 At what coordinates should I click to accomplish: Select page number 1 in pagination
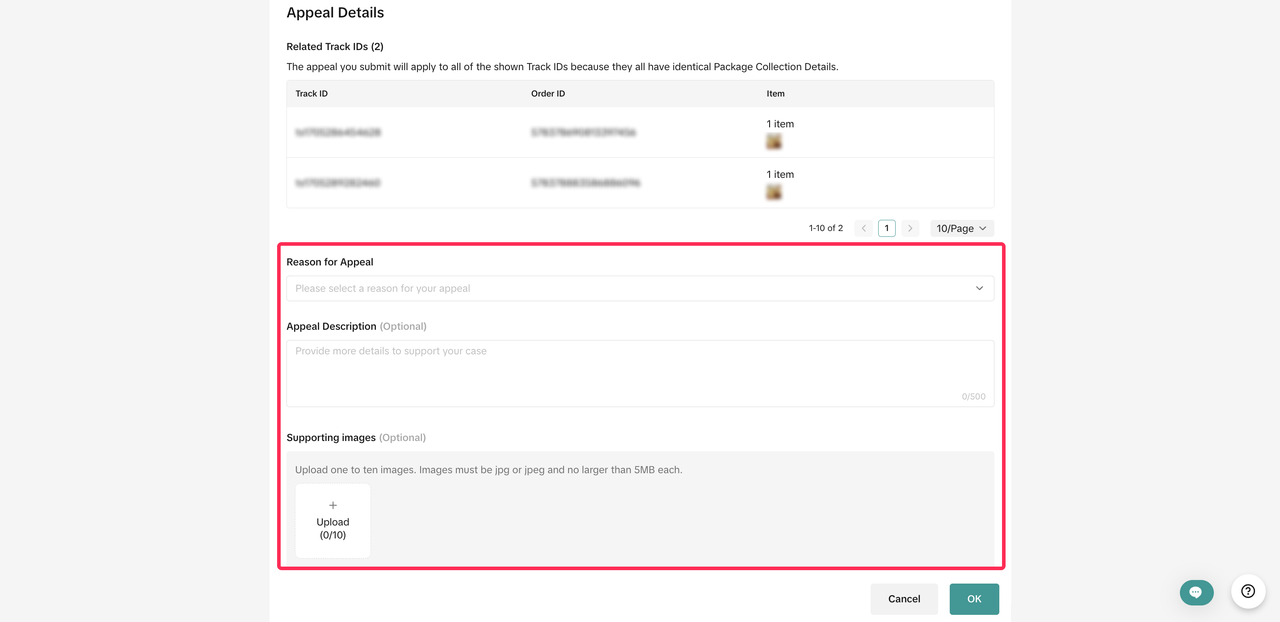(x=886, y=228)
